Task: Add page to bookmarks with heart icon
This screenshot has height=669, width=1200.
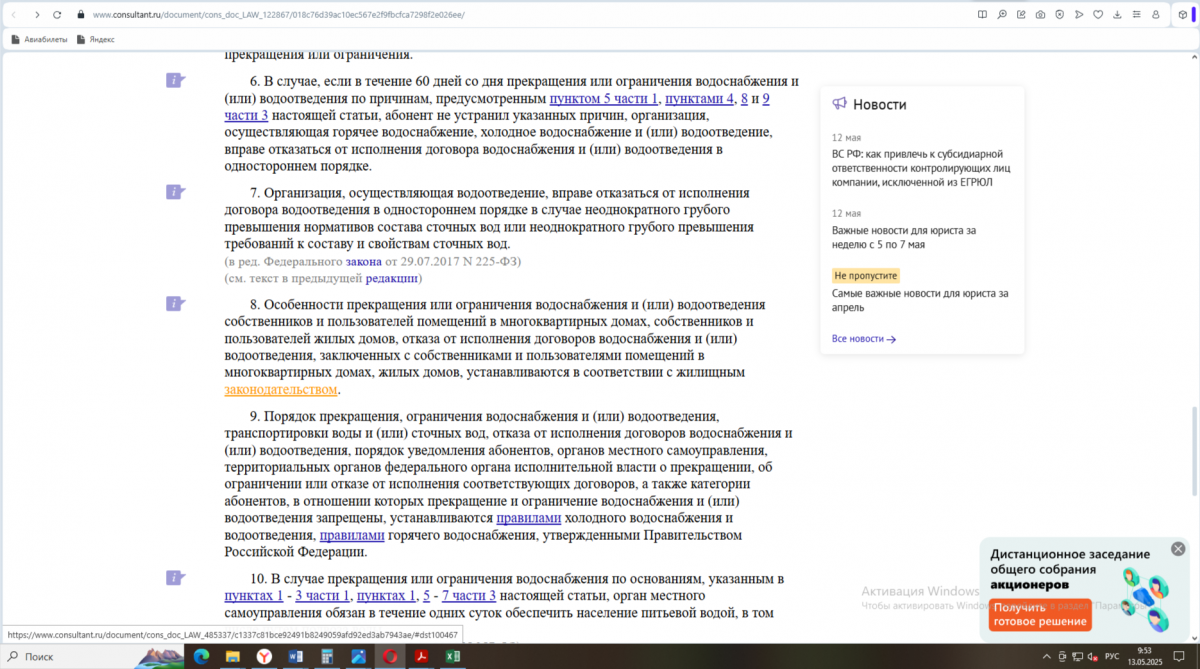Action: (x=1098, y=15)
